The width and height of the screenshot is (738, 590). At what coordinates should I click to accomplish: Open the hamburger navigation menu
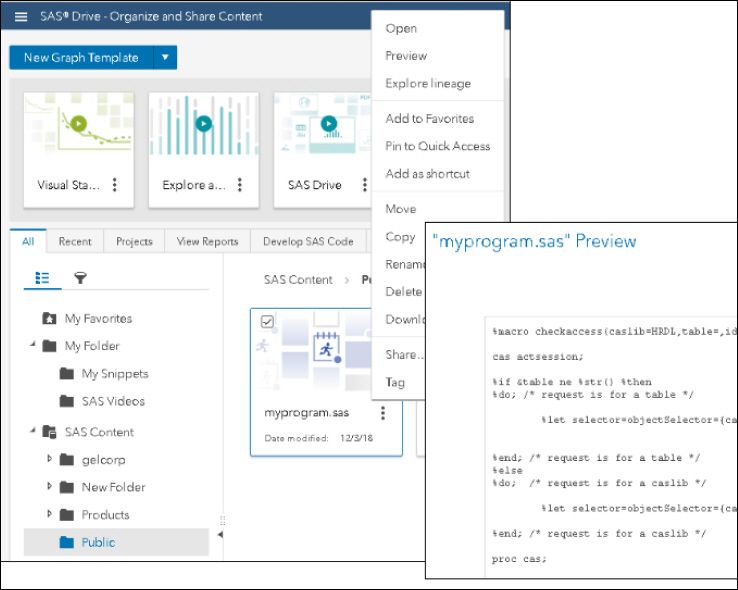21,17
